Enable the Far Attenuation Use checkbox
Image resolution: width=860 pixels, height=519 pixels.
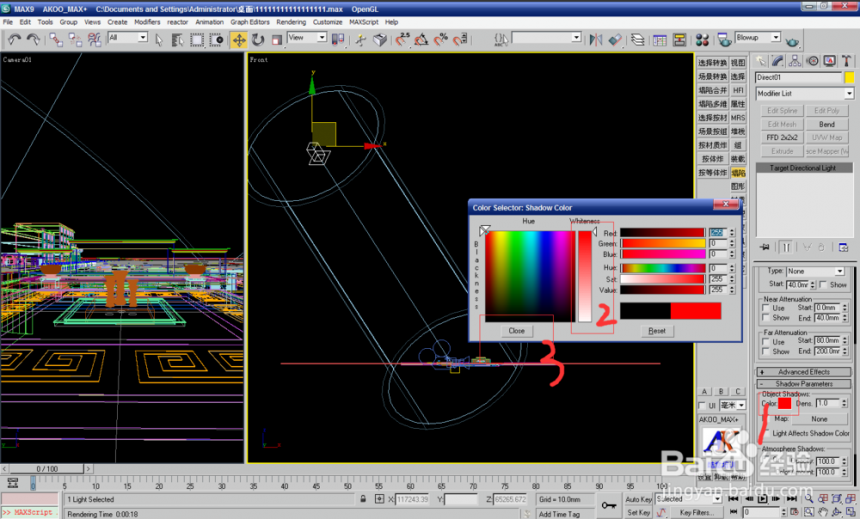point(766,341)
